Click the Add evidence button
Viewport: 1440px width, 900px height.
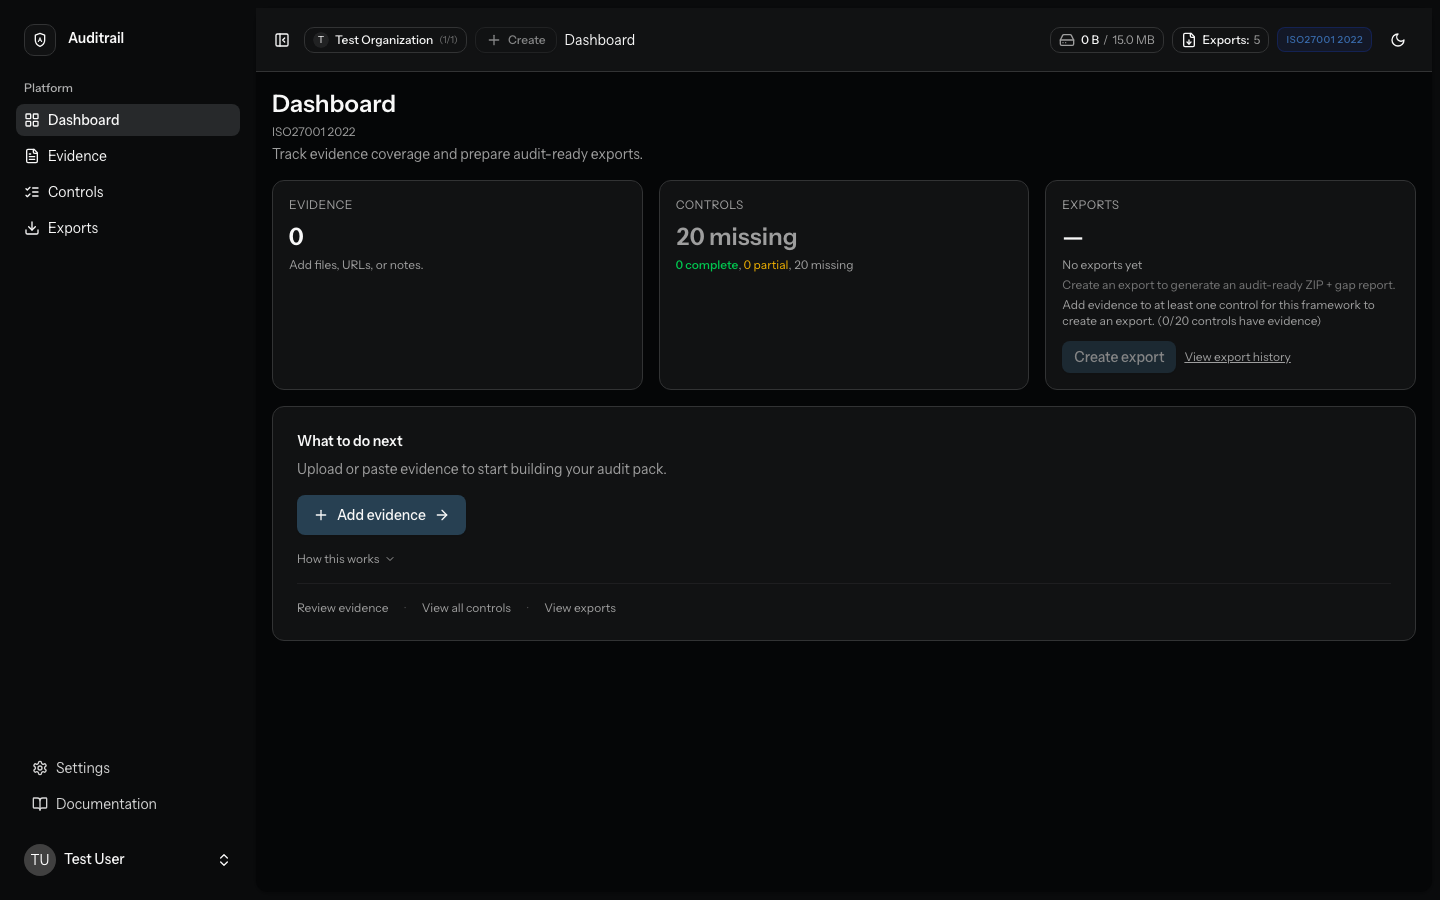coord(381,514)
